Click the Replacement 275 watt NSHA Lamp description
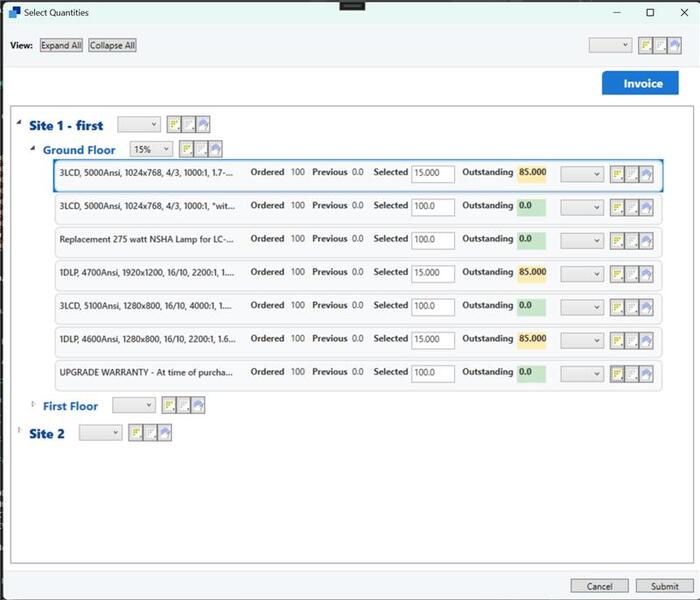The height and width of the screenshot is (600, 700). coord(146,239)
